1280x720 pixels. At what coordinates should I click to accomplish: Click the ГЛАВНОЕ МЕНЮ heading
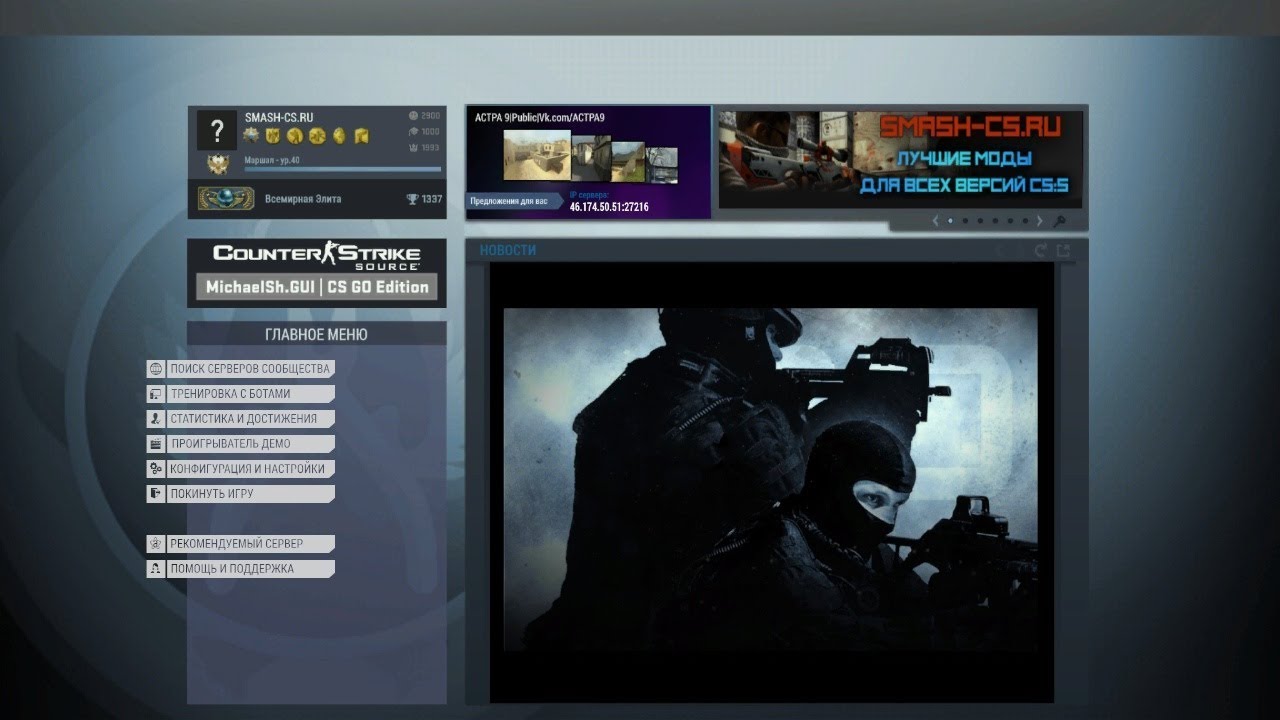[x=316, y=335]
